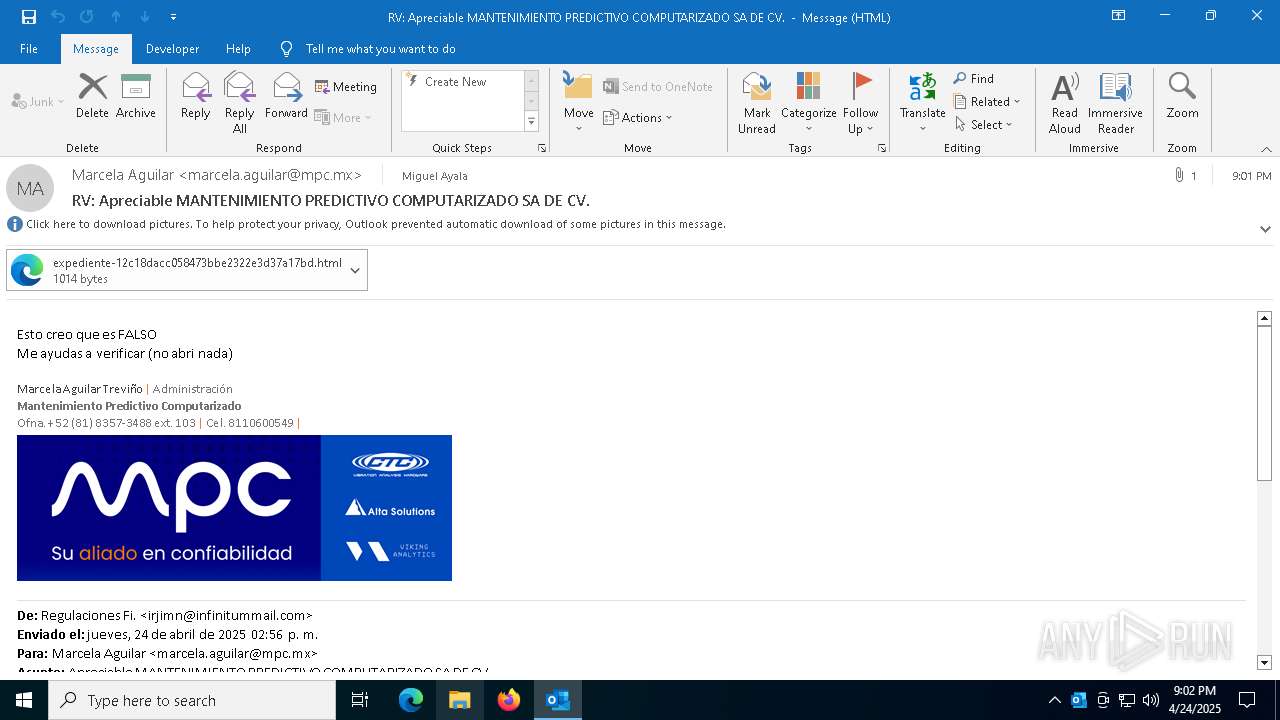The height and width of the screenshot is (720, 1280).
Task: Open Windows Start menu
Action: coord(24,700)
